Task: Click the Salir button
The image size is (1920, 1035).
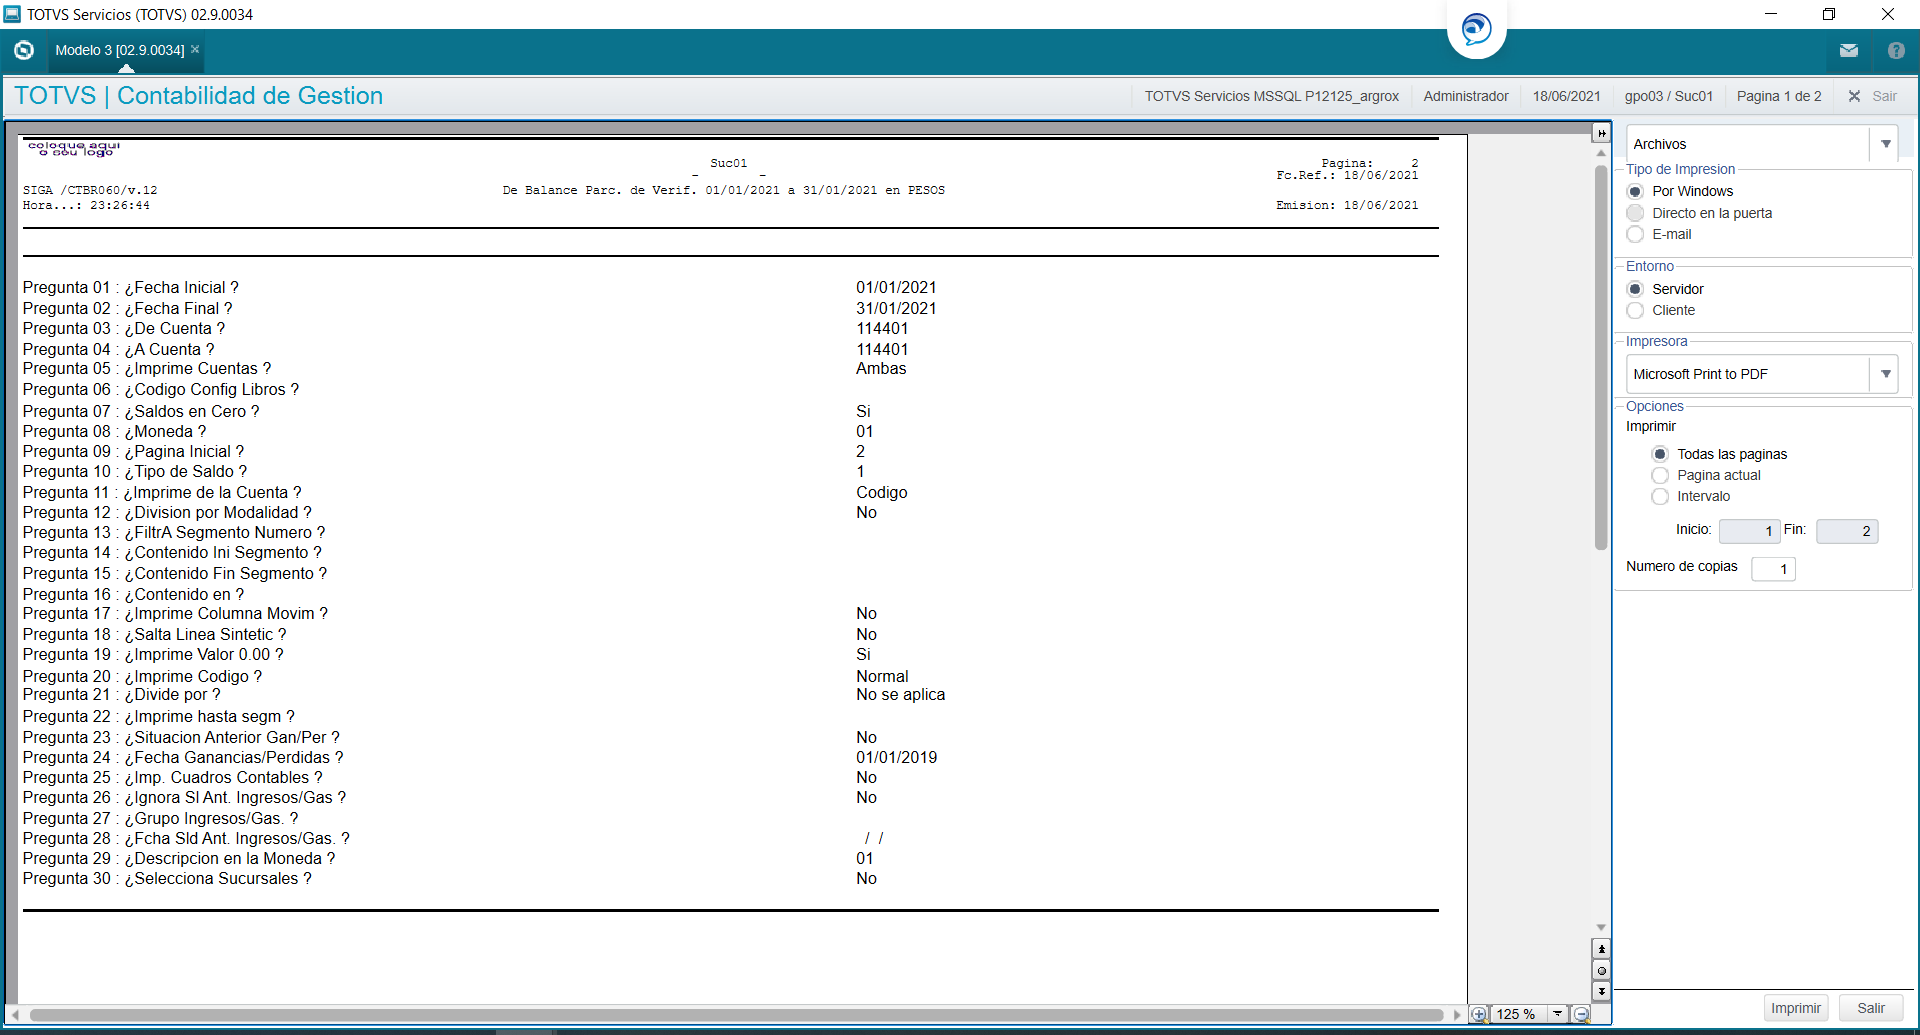Action: coord(1871,1008)
